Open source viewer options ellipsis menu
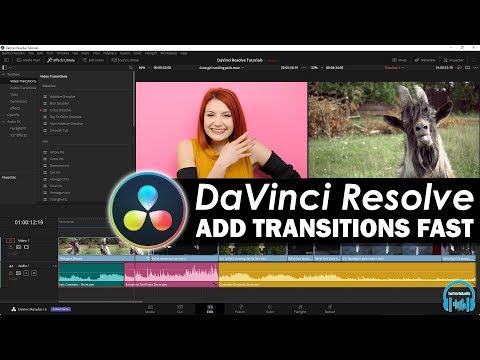The height and width of the screenshot is (360, 480). pos(303,68)
